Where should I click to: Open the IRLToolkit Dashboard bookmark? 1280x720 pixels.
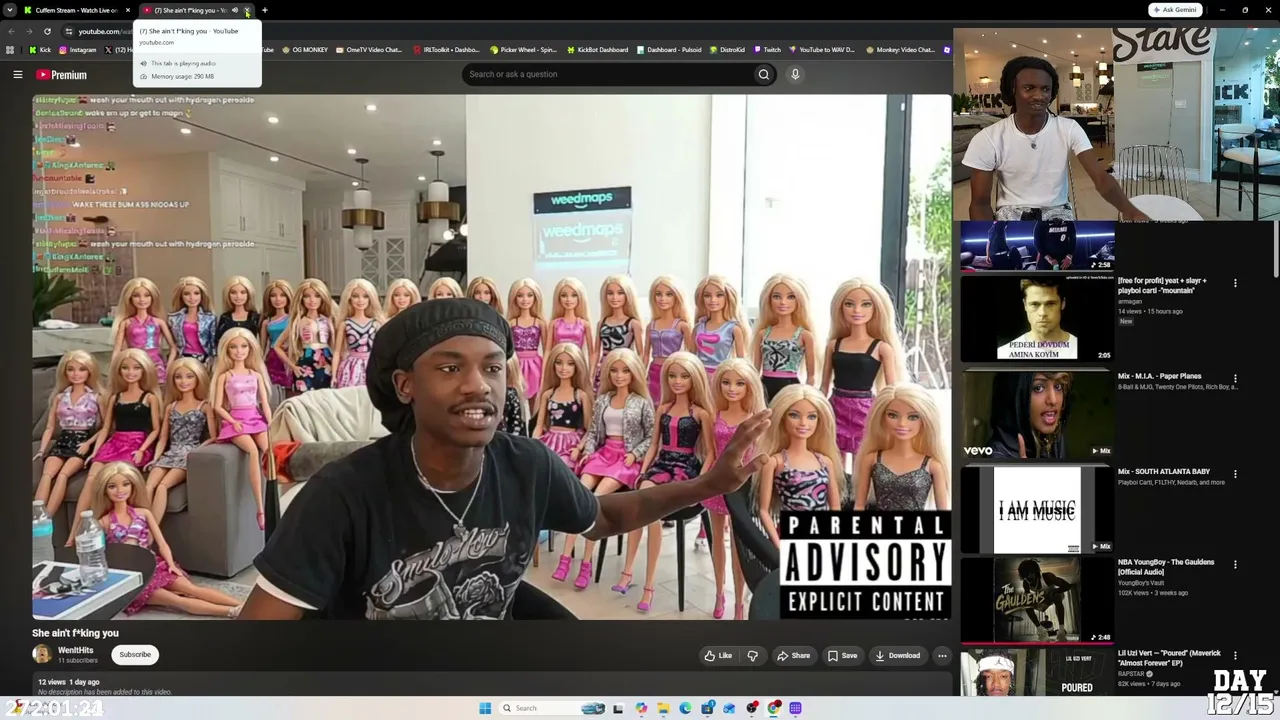pyautogui.click(x=446, y=50)
